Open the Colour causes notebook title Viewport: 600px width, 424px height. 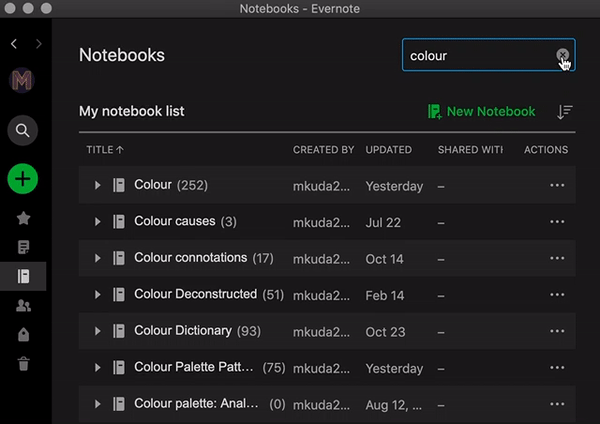point(174,221)
